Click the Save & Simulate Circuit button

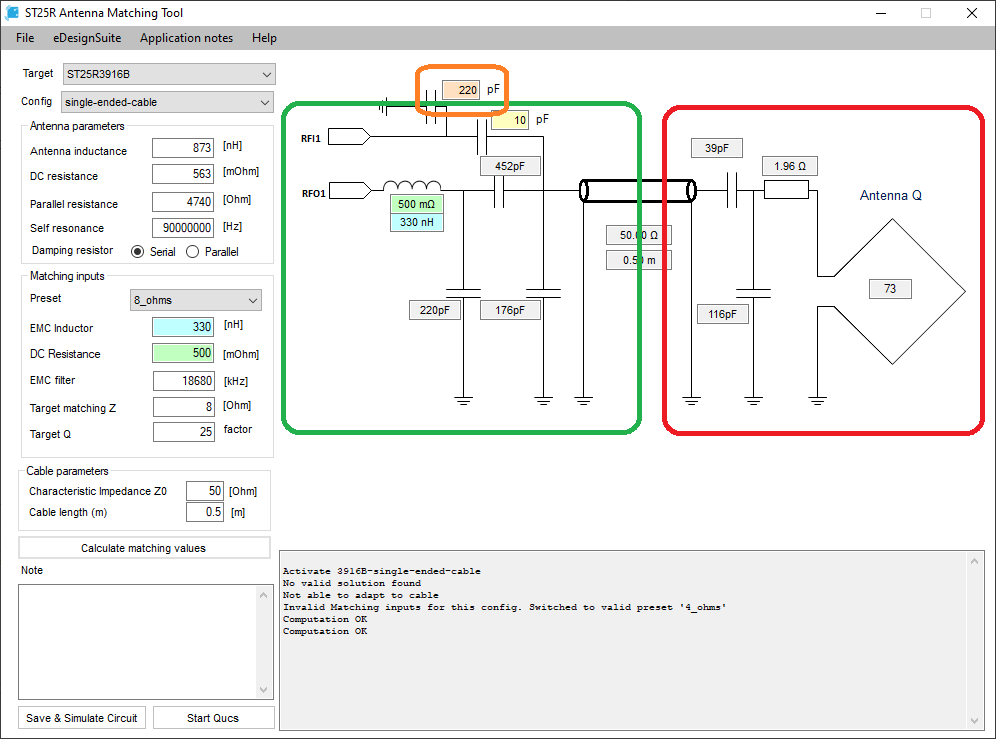click(x=83, y=718)
